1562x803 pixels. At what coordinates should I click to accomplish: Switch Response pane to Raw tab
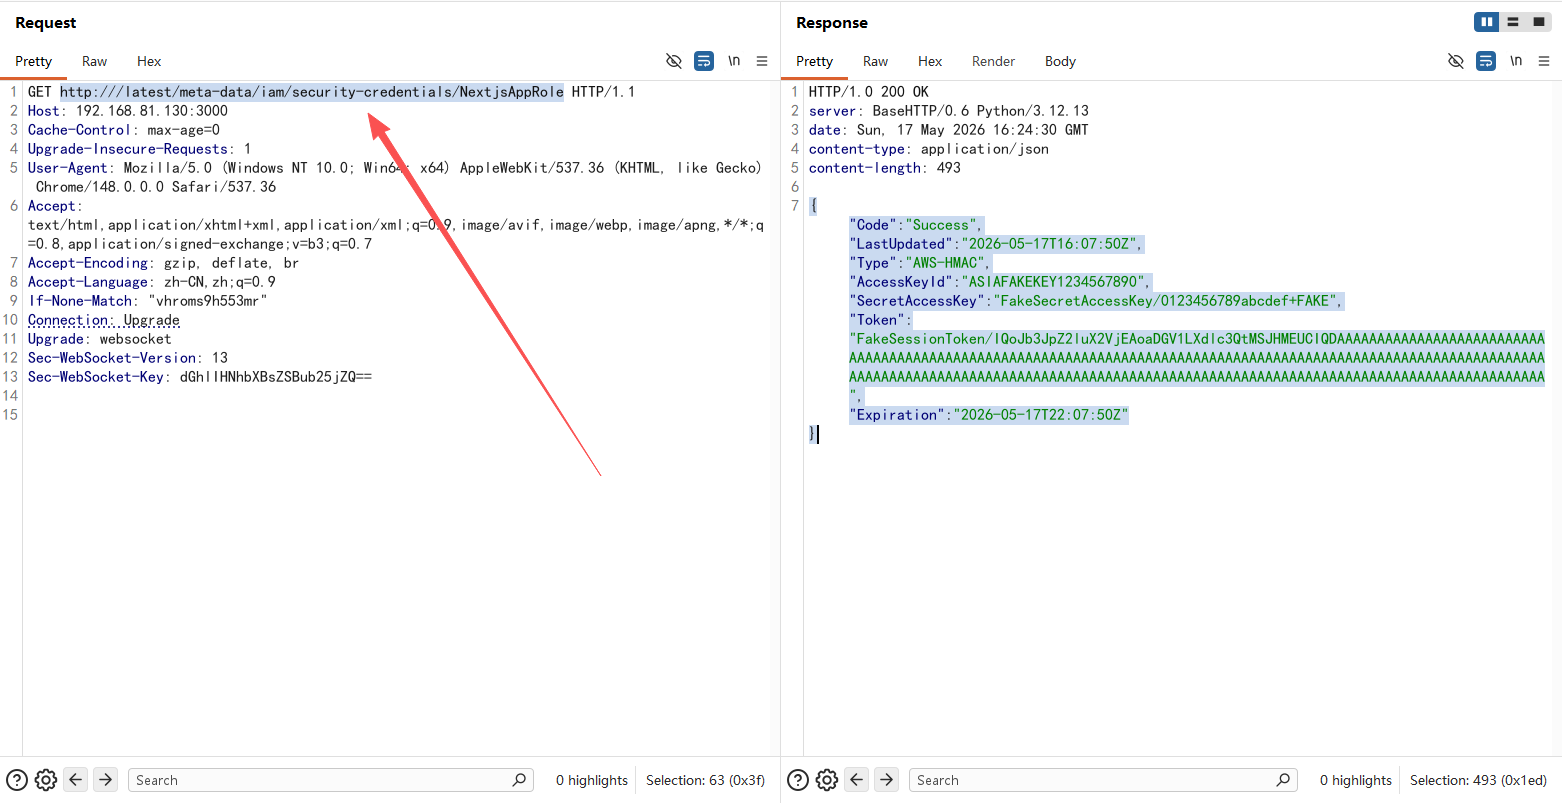point(875,61)
